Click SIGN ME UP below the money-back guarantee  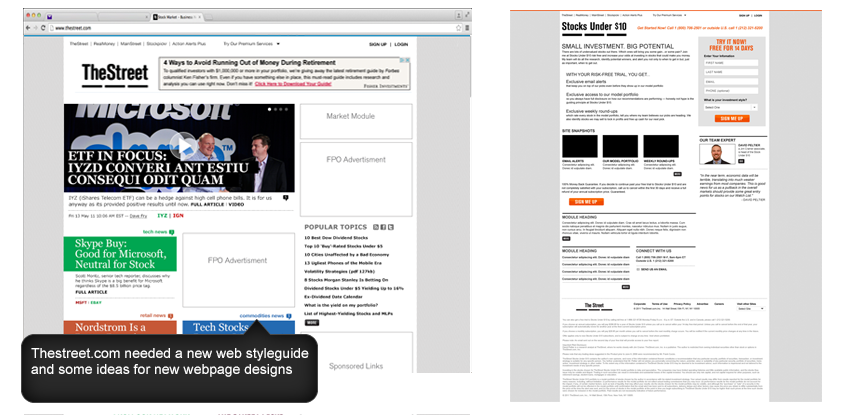click(x=586, y=202)
